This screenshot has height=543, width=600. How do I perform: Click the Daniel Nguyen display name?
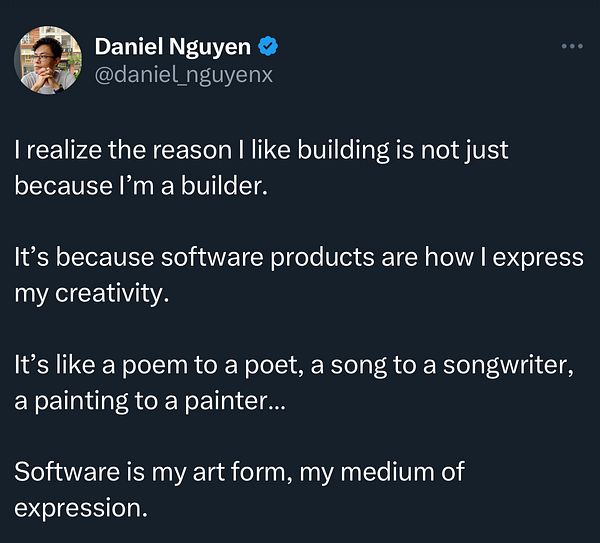tap(174, 46)
